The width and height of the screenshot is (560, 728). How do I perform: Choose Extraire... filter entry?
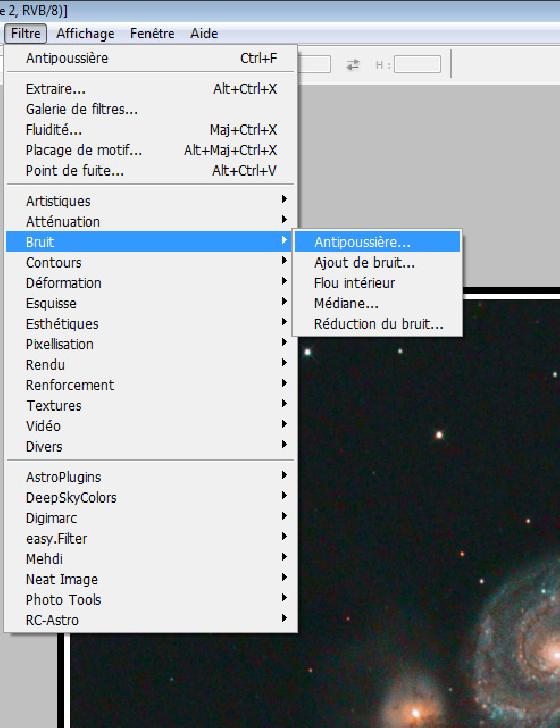click(151, 89)
